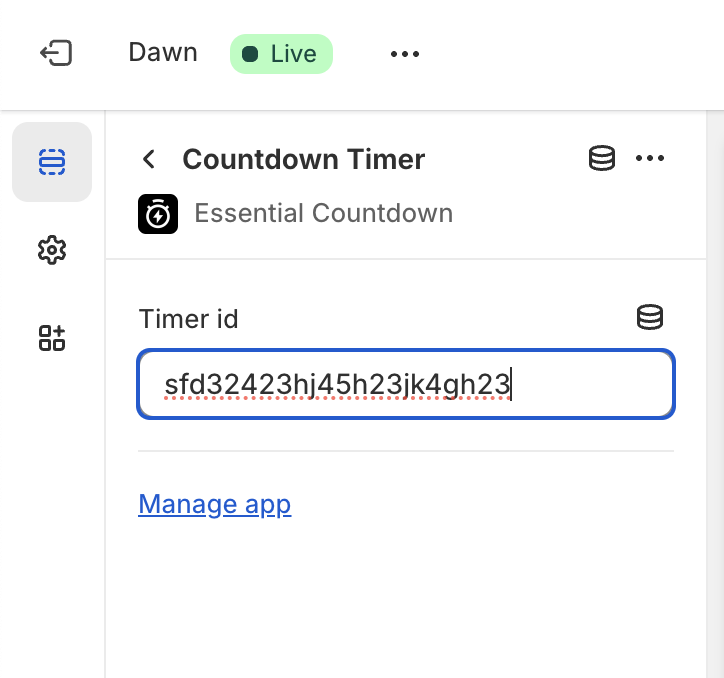Viewport: 724px width, 678px height.
Task: Open the more actions menu next to Live
Action: coord(404,54)
